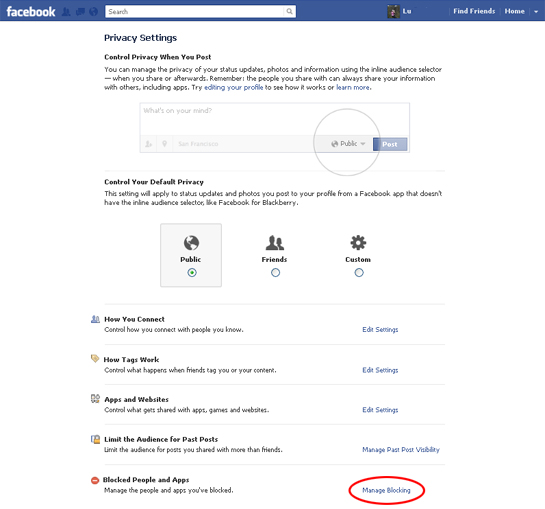The height and width of the screenshot is (509, 545).
Task: Click the Control Your Default Privacy heading
Action: 154,182
